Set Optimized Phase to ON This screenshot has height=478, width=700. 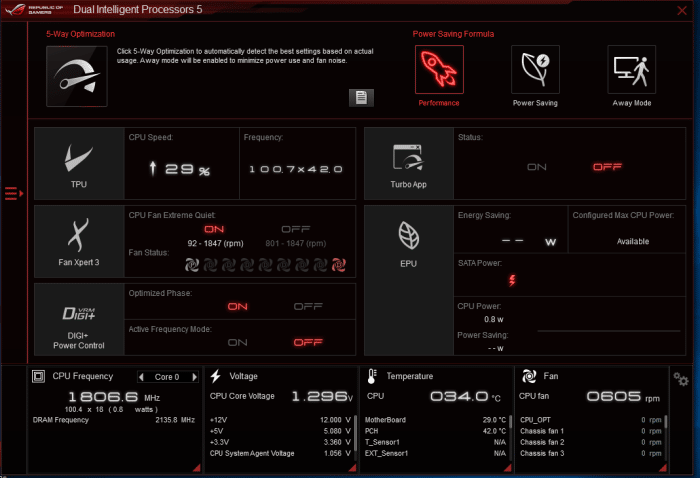(x=238, y=307)
